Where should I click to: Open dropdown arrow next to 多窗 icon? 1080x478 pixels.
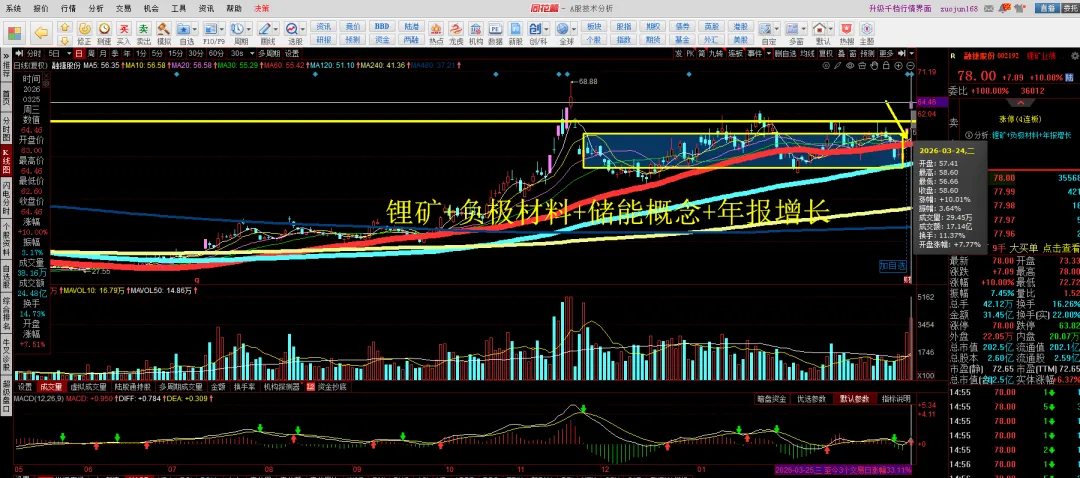pyautogui.click(x=803, y=29)
